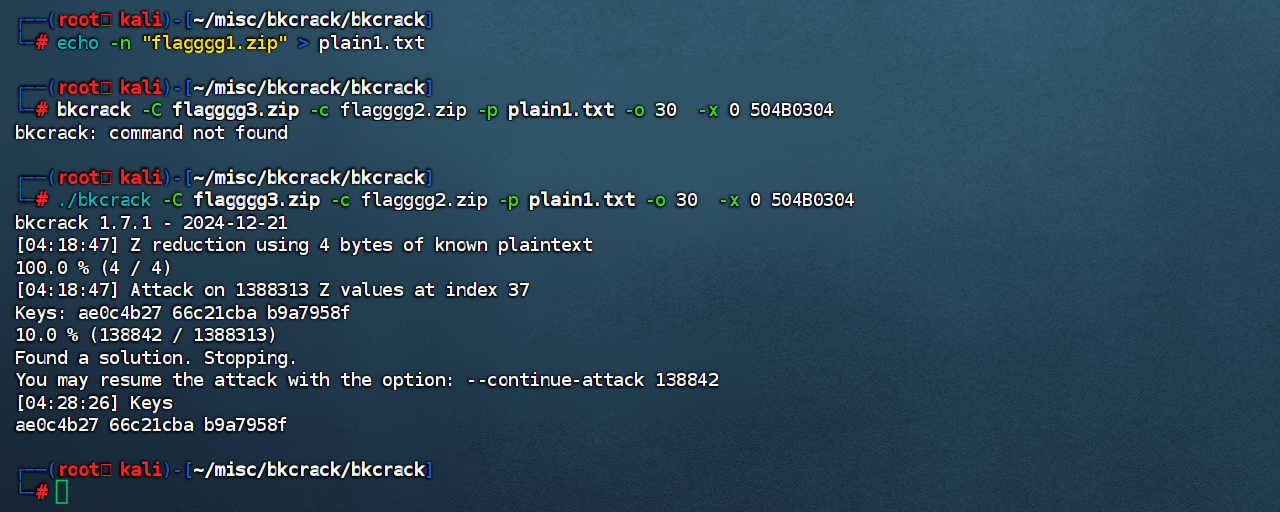Click 'flagggg3.zip' in the './bkcrack' command
Viewport: 1280px width, 512px height.
pyautogui.click(x=256, y=200)
